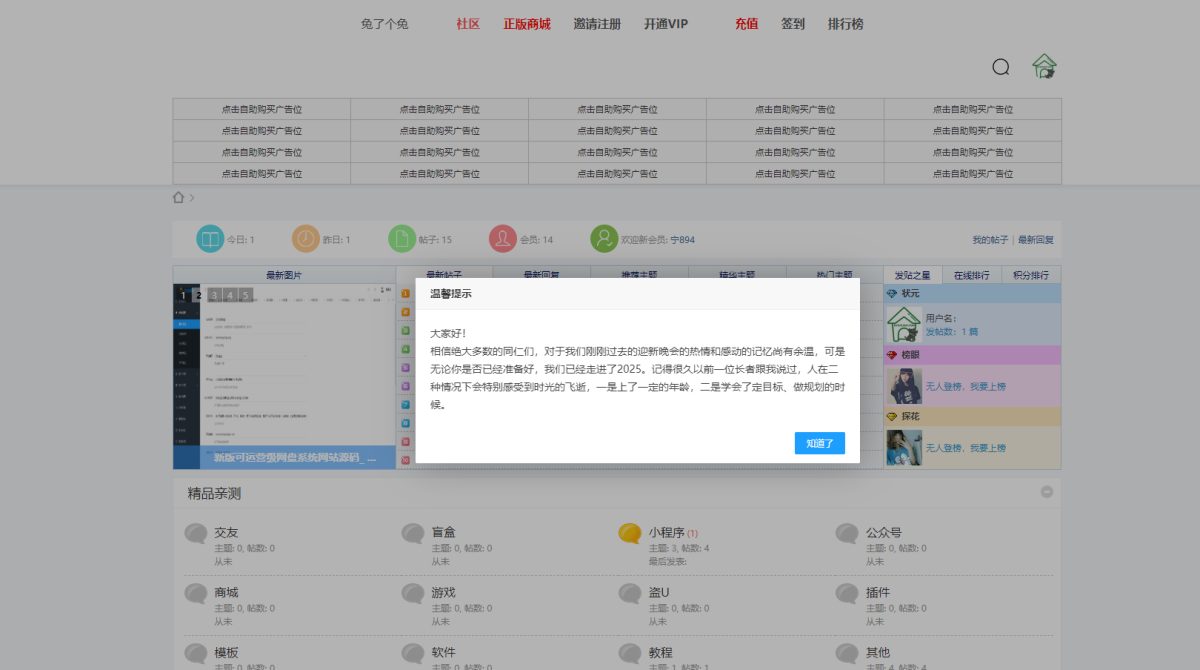
Task: Click the 其他 forum bubble icon
Action: [847, 654]
